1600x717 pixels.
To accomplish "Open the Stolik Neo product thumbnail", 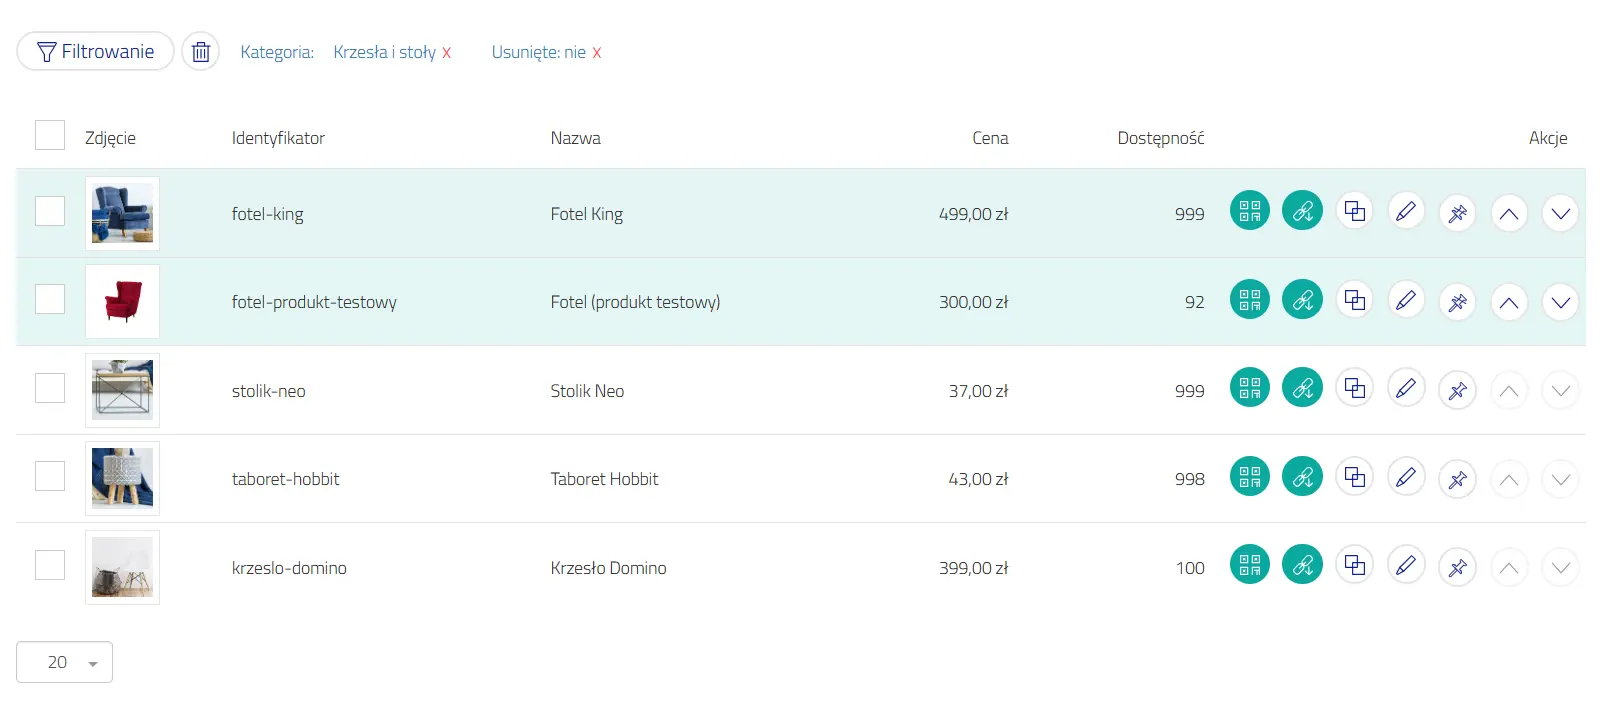I will click(122, 390).
